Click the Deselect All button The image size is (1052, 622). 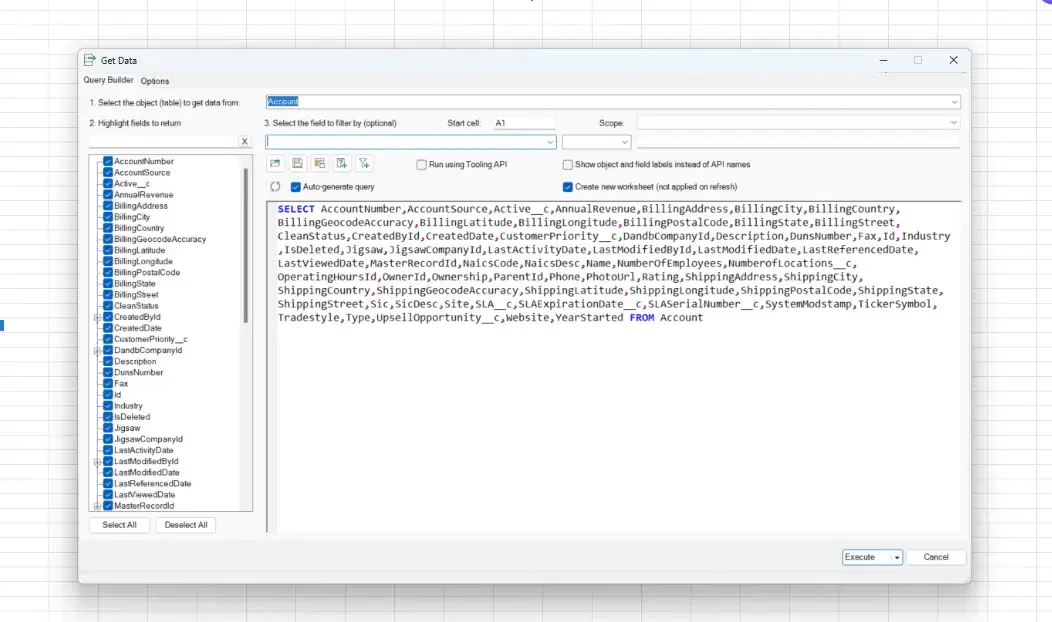(186, 525)
